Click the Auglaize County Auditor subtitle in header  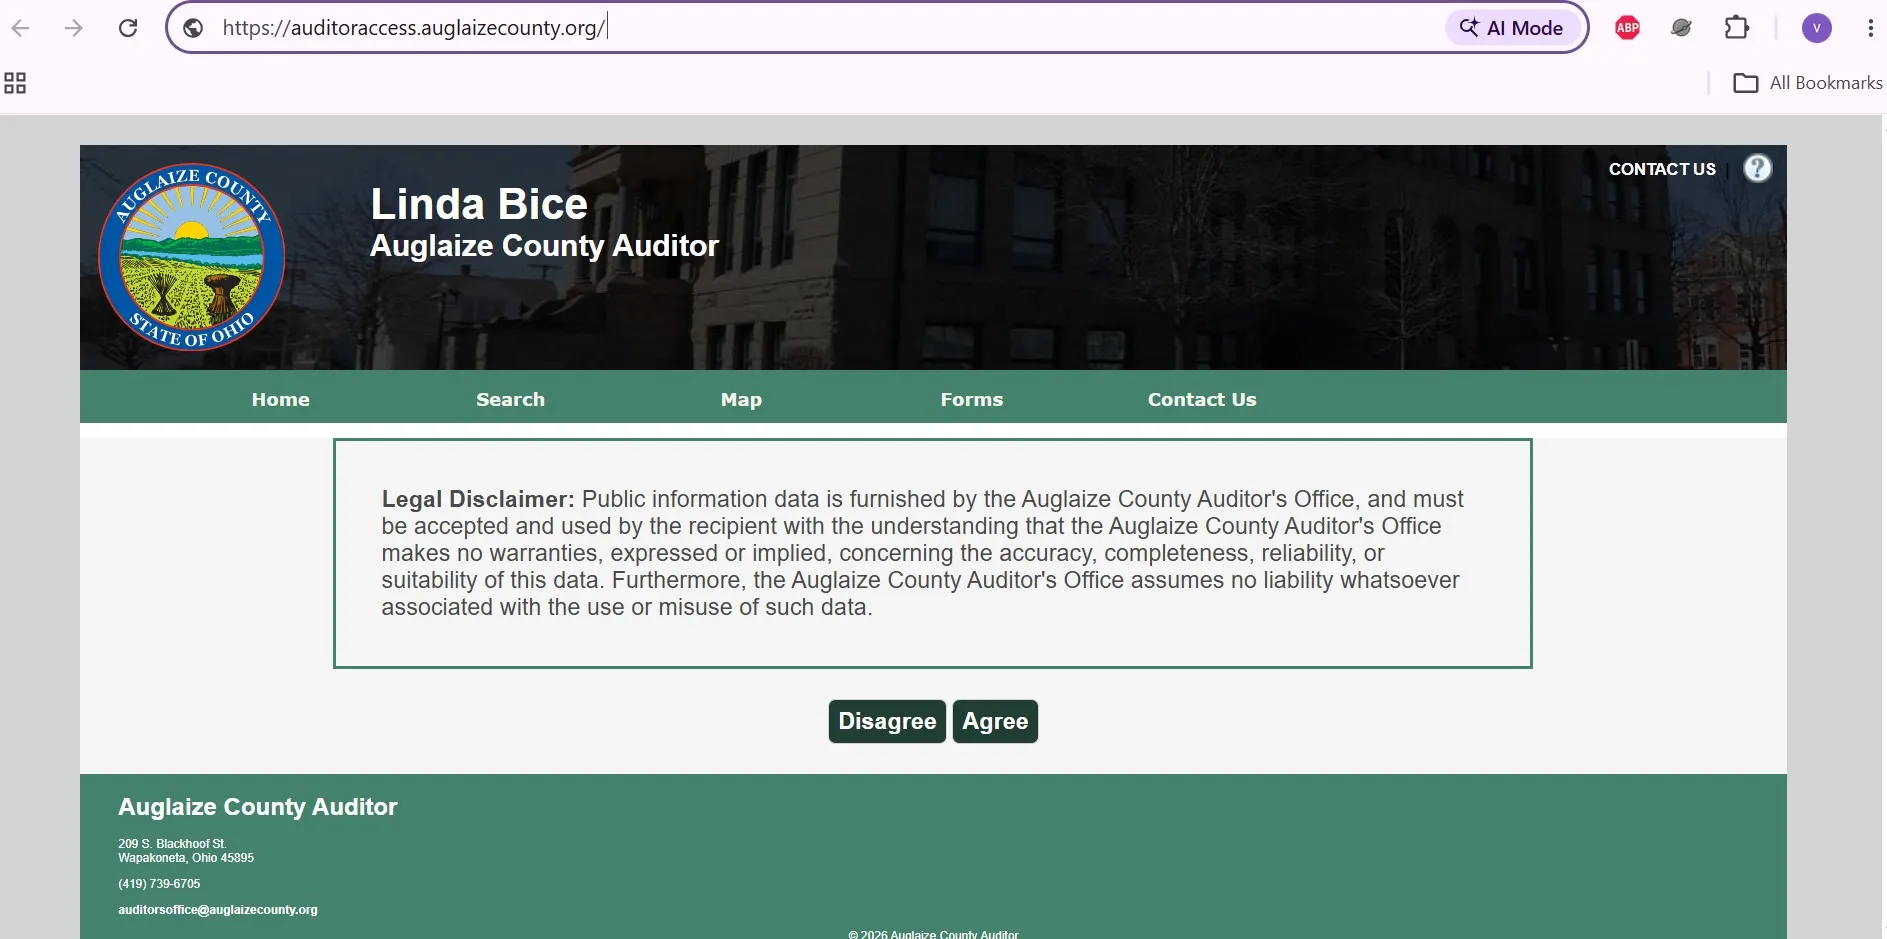tap(544, 246)
